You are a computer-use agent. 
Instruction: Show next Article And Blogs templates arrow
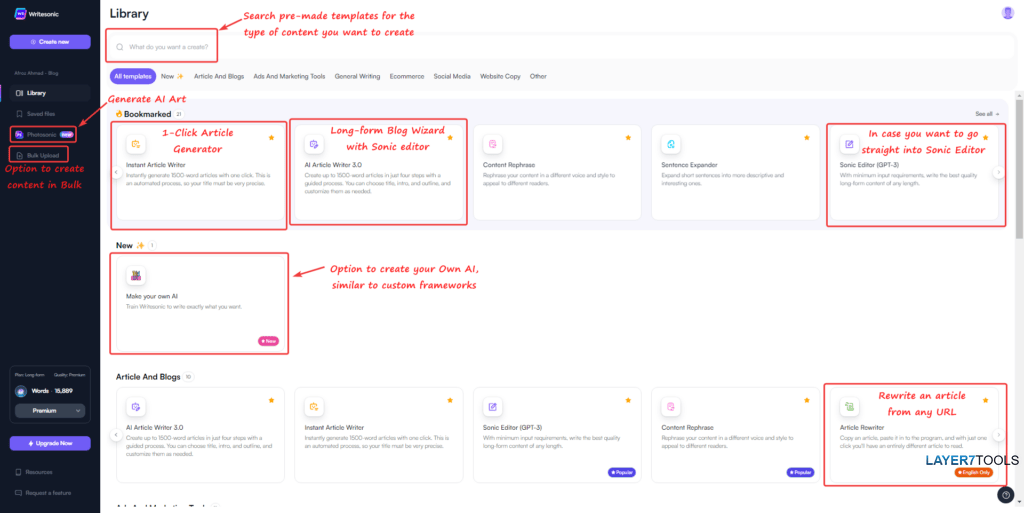[x=999, y=434]
